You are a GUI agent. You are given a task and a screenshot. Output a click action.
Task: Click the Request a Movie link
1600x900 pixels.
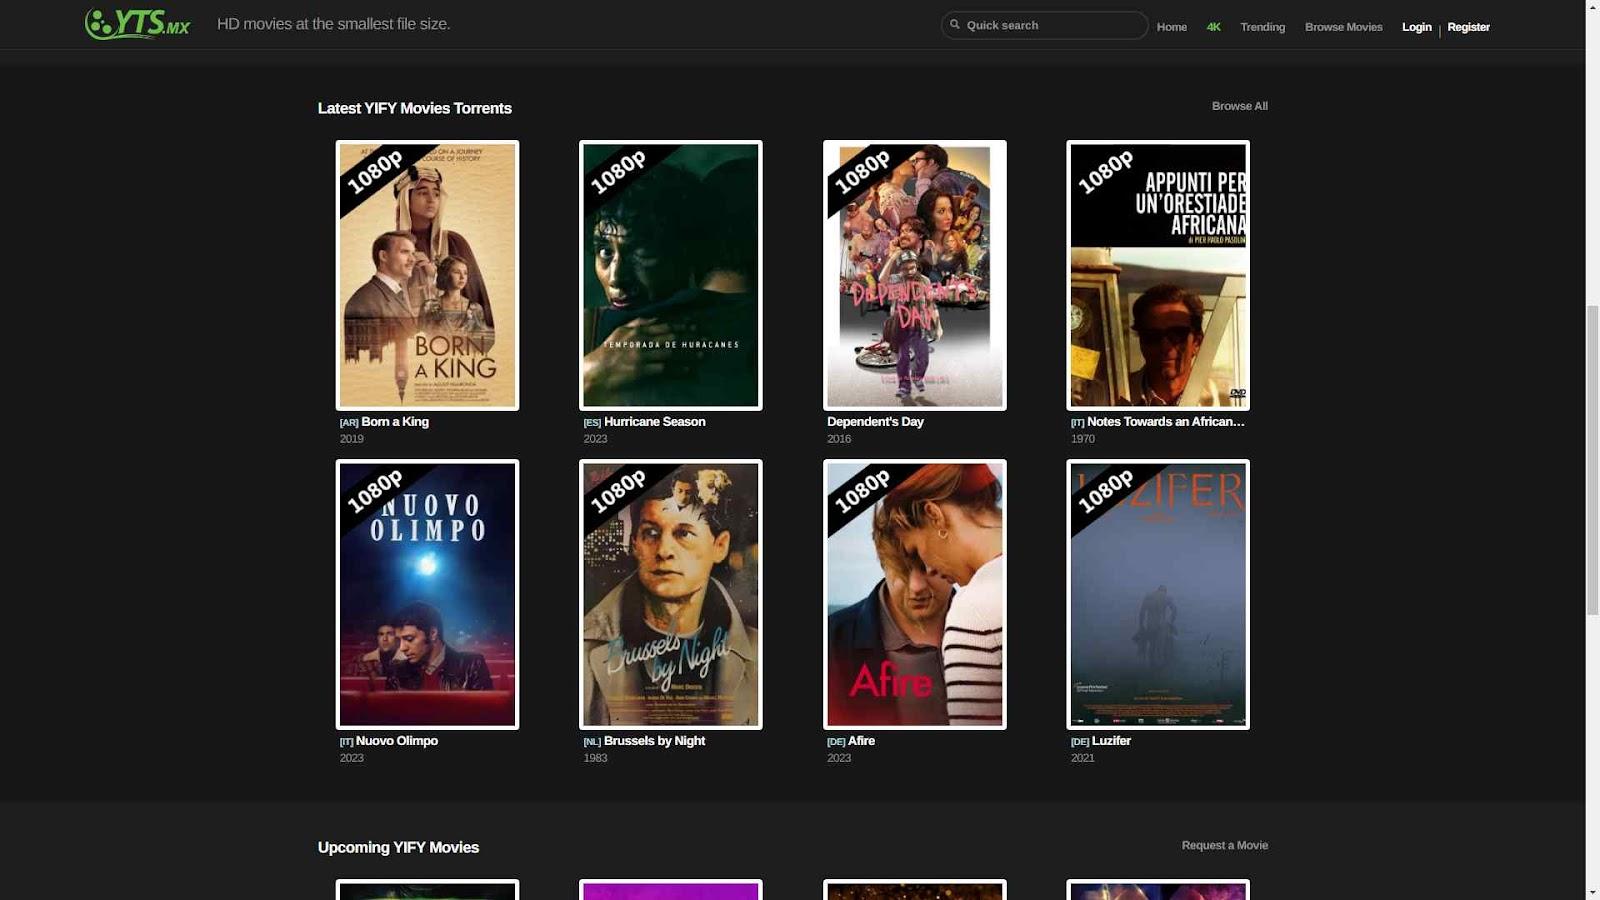click(x=1224, y=845)
